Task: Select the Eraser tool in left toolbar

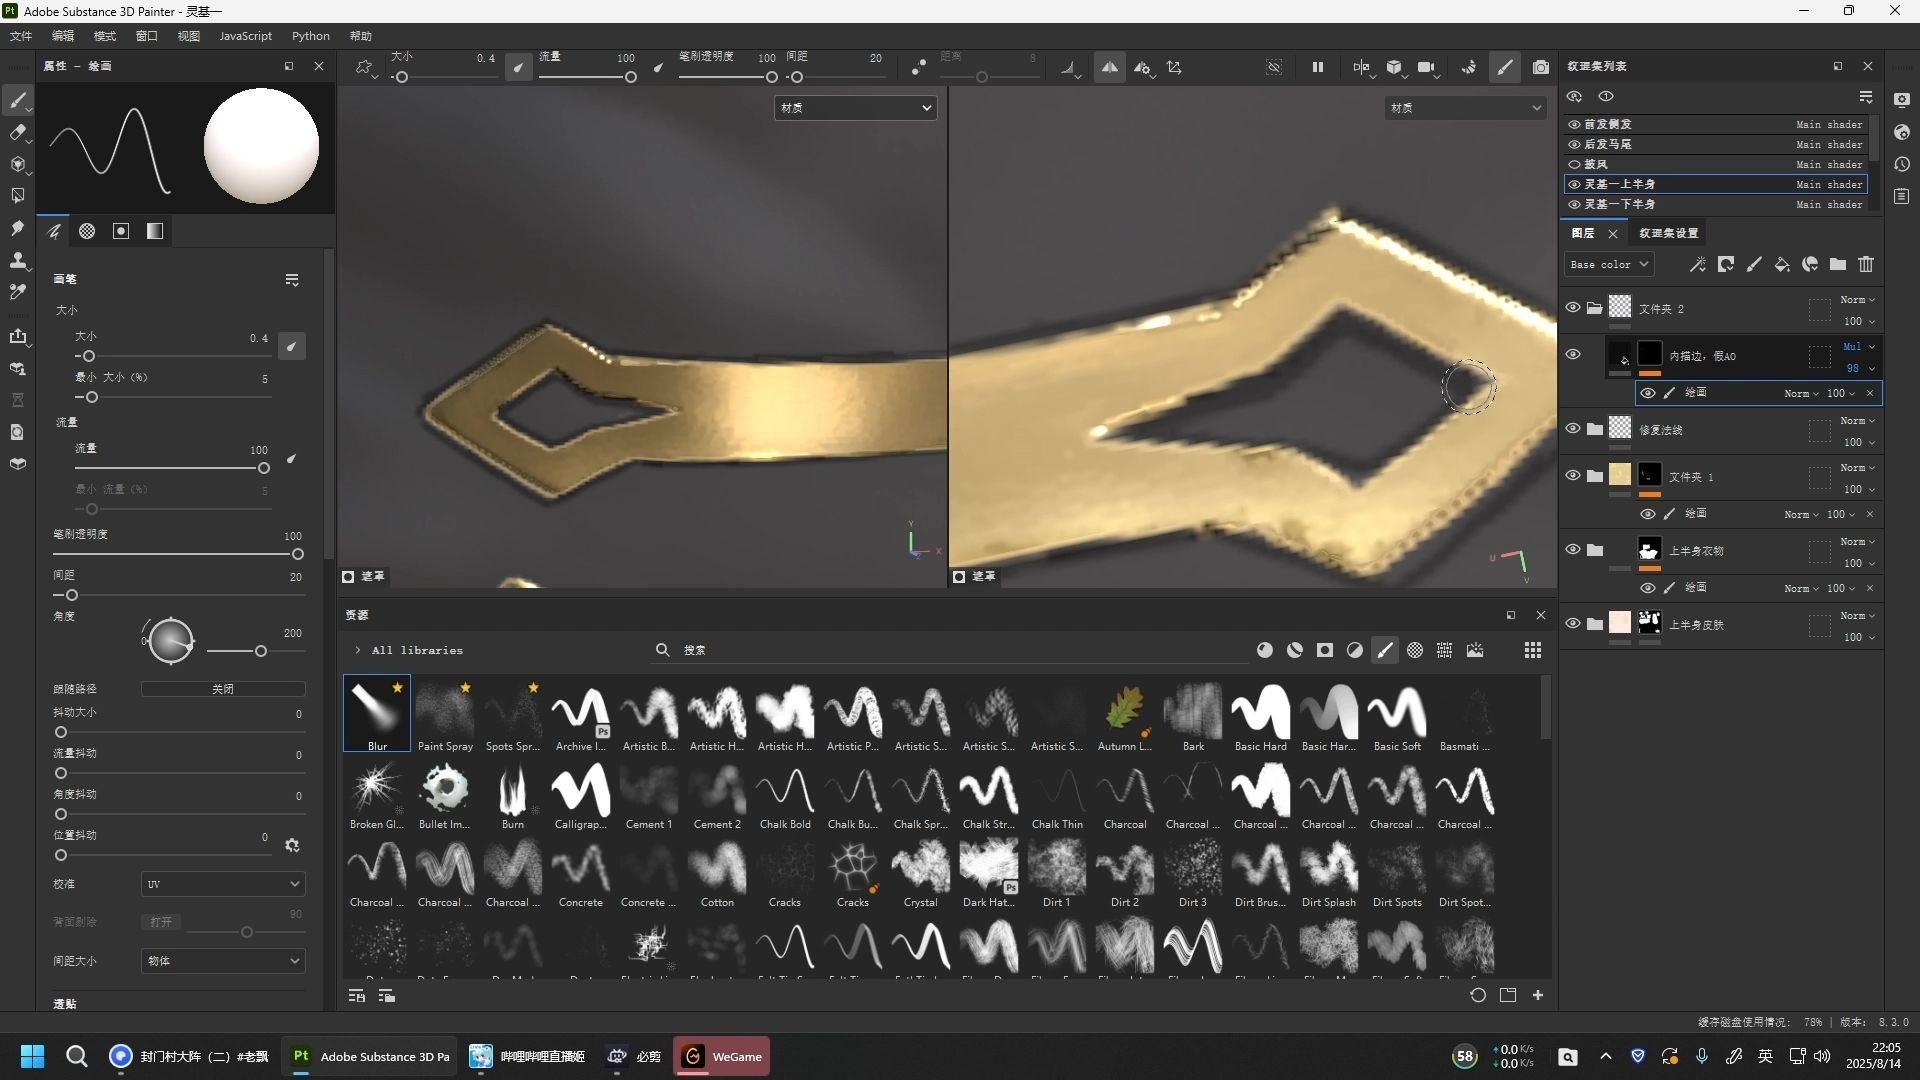Action: (x=17, y=132)
